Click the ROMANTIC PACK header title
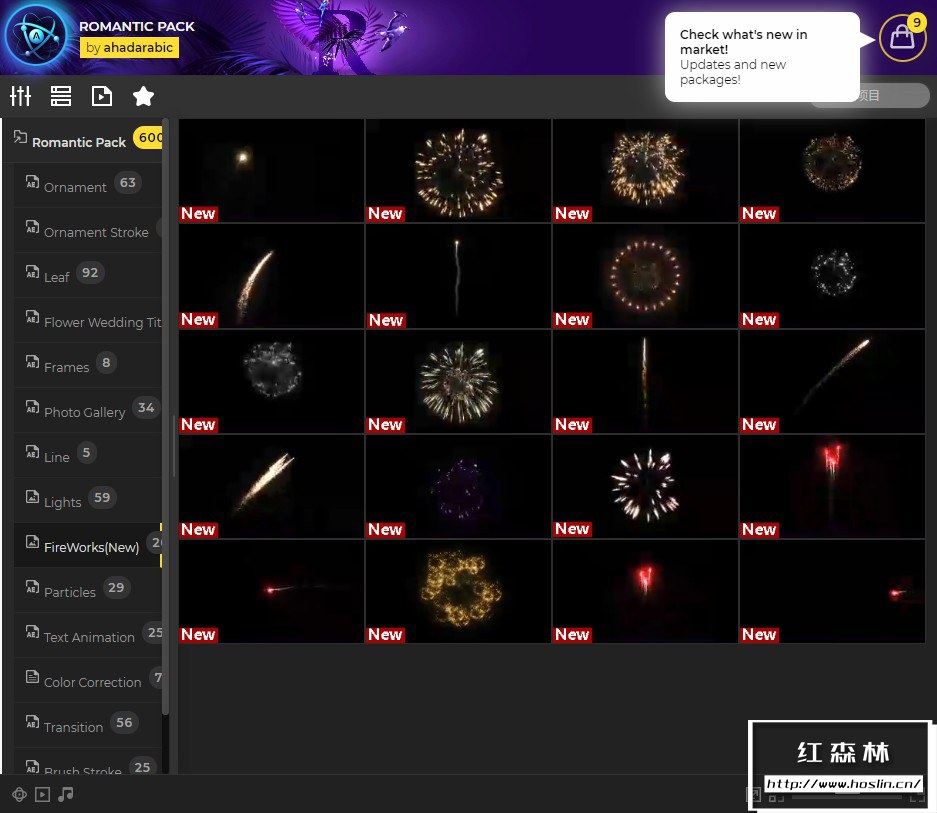Screen dimensions: 937x813 (137, 26)
